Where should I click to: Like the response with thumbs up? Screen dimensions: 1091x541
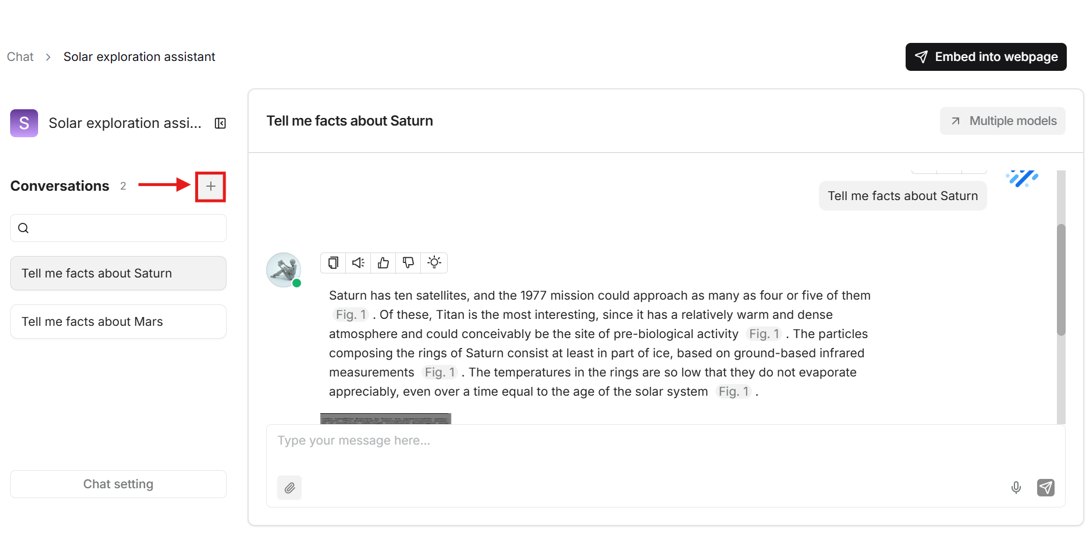(383, 263)
